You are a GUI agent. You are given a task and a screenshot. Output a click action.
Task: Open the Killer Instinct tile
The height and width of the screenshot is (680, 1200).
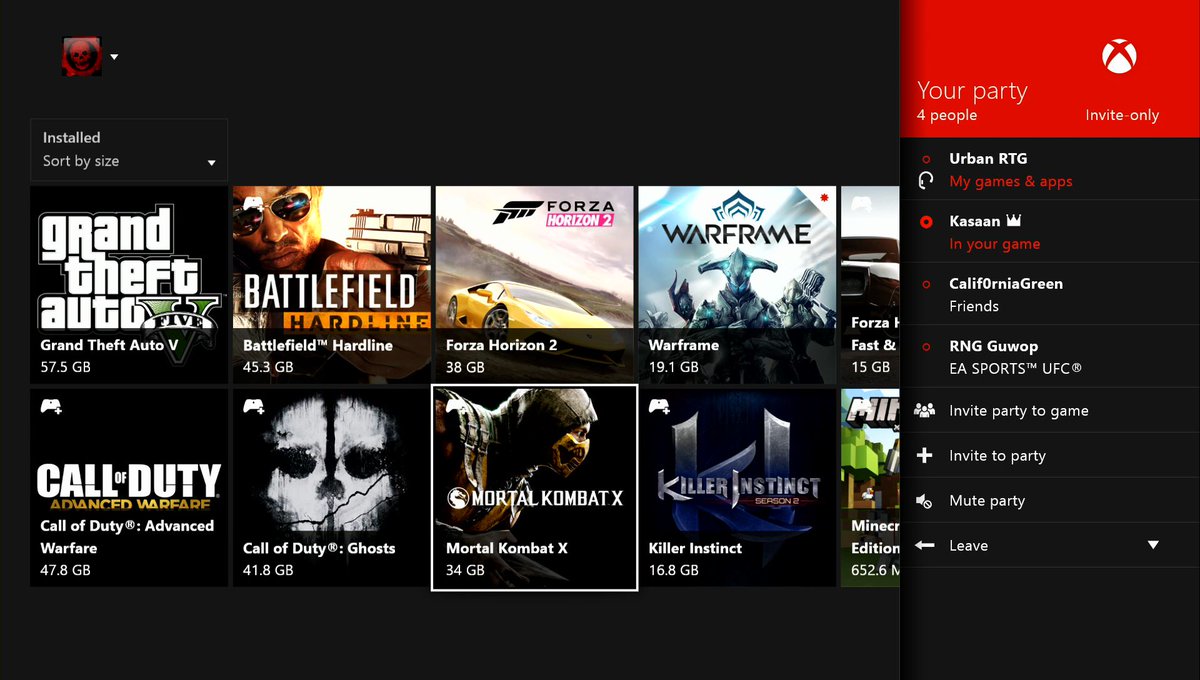(x=737, y=487)
